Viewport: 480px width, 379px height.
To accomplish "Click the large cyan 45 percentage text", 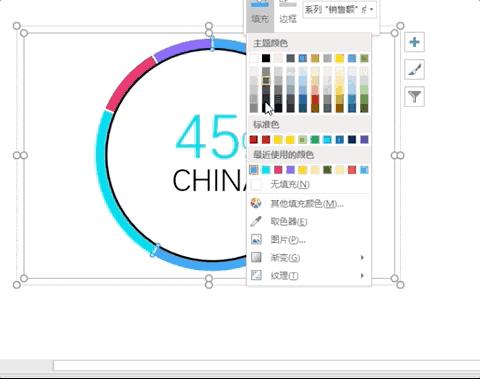I will [210, 137].
